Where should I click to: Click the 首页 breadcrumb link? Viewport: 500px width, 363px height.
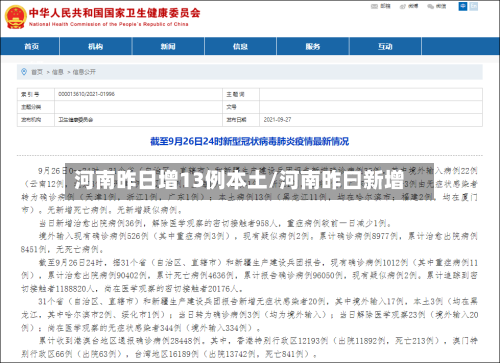coord(37,72)
